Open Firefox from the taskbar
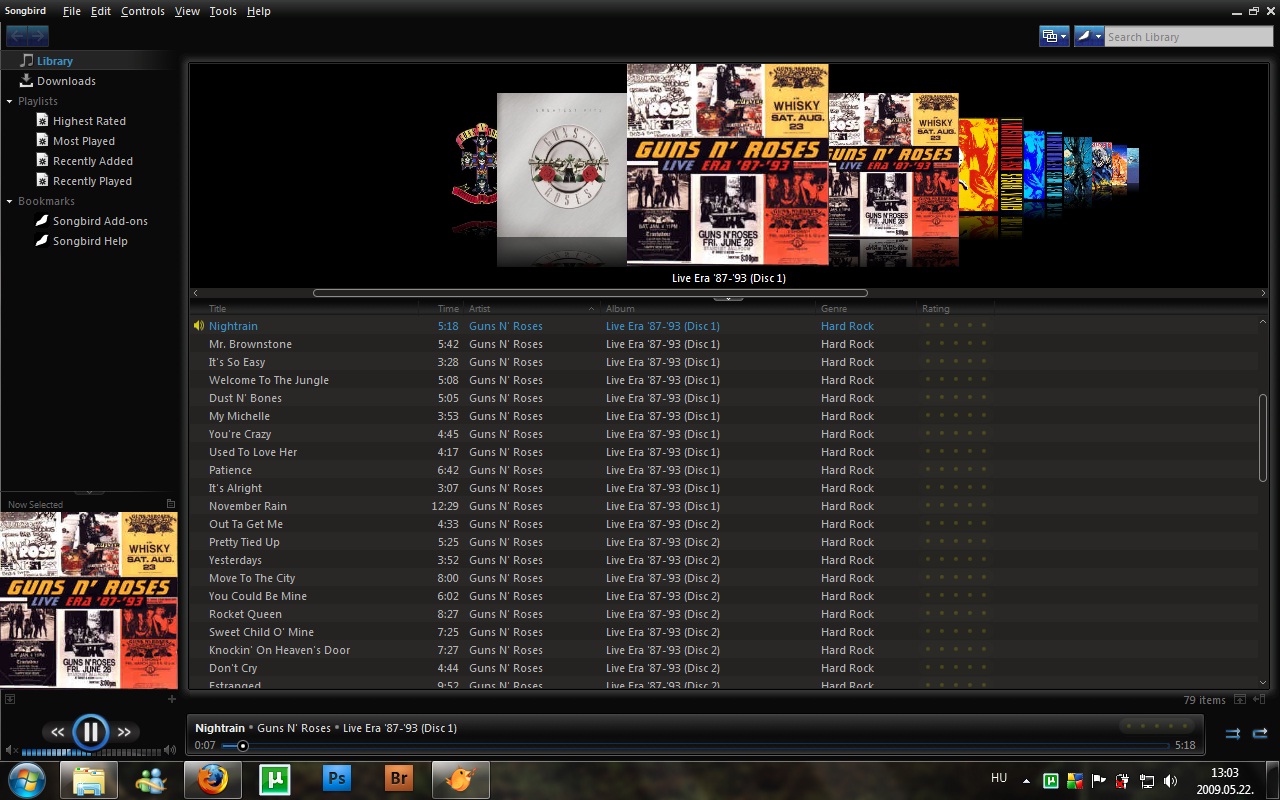 212,779
